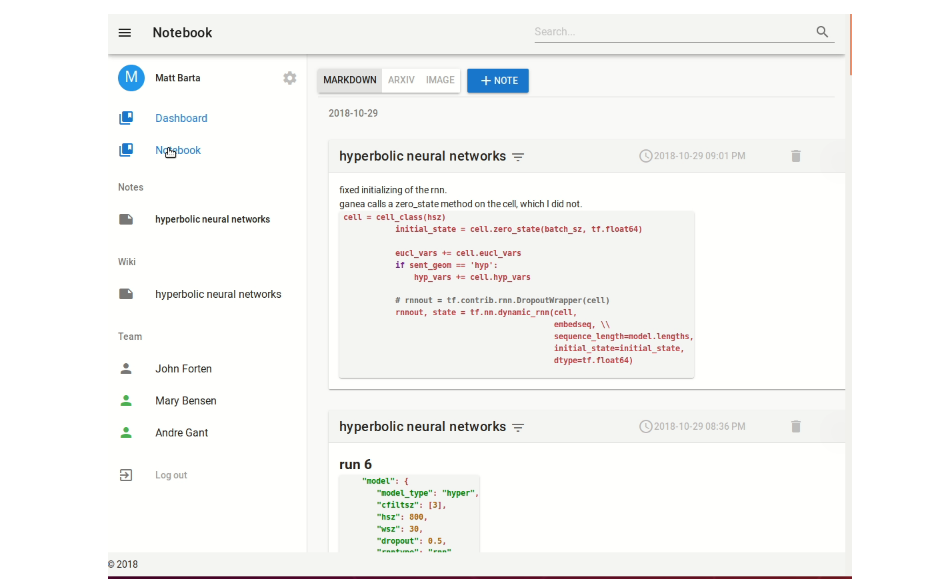The width and height of the screenshot is (938, 586).
Task: Click the © 2018 footer text
Action: click(123, 564)
